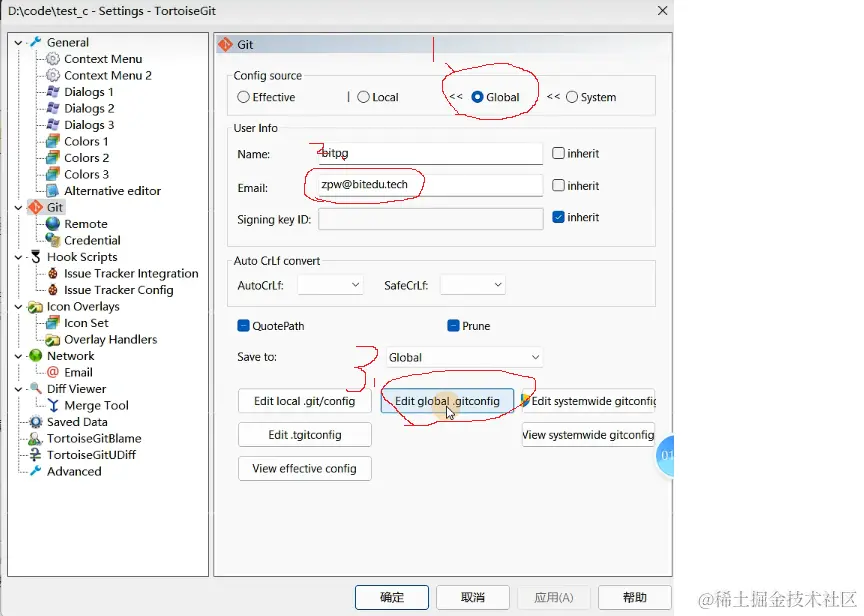The width and height of the screenshot is (864, 616).
Task: Open the SafeCrLf dropdown
Action: coord(473,285)
